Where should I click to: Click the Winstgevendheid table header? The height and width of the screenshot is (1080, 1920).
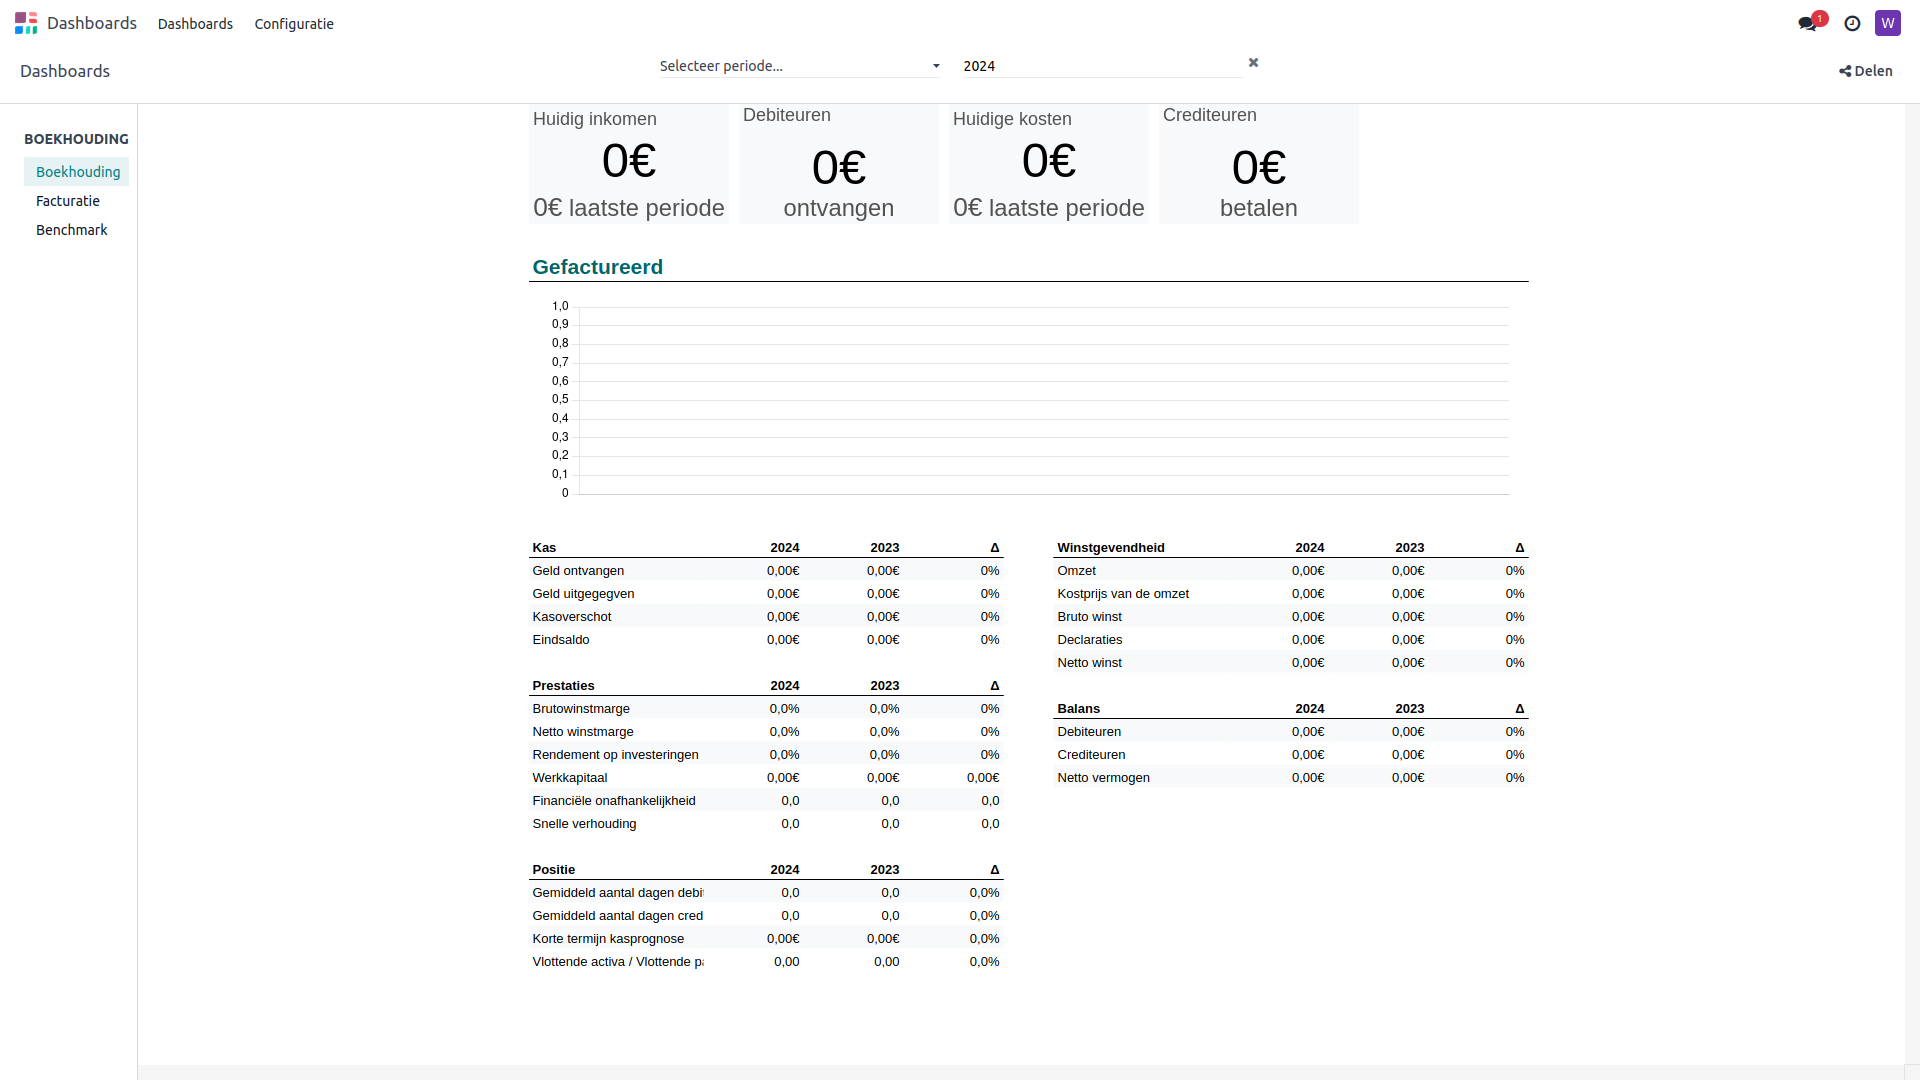(1110, 548)
